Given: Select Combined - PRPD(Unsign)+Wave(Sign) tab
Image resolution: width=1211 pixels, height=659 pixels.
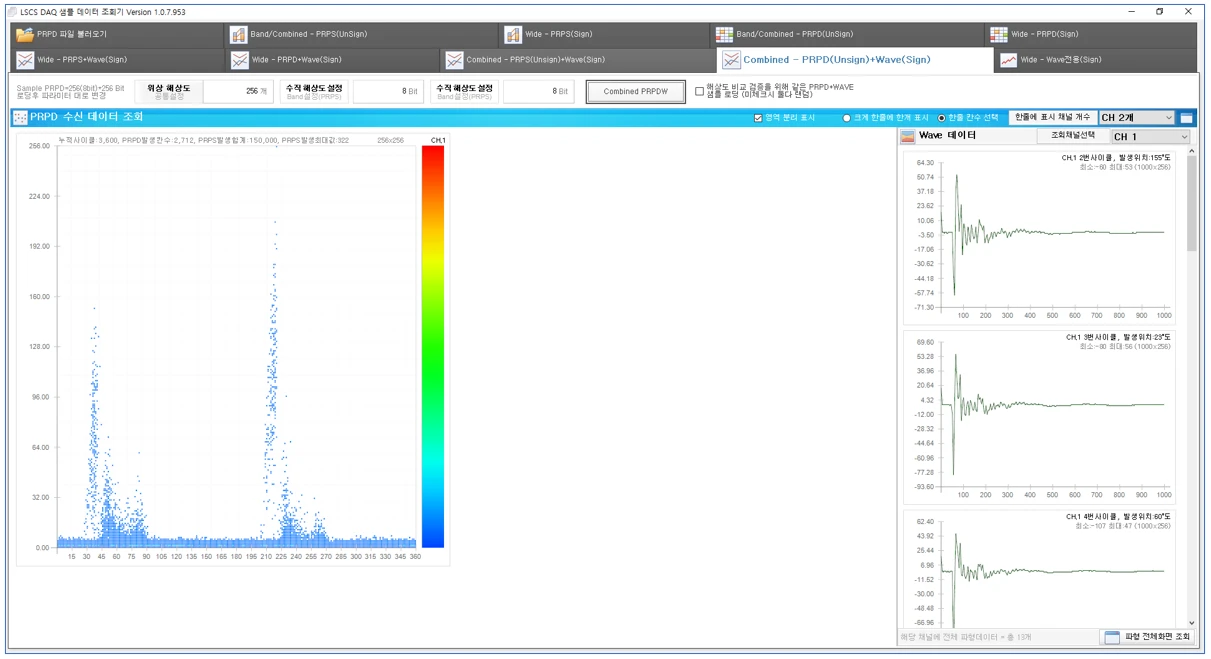Looking at the screenshot, I should [x=854, y=60].
